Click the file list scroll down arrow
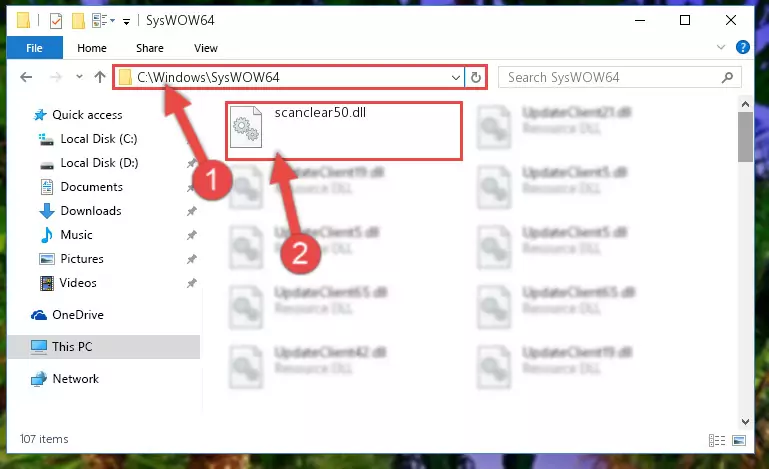769x469 pixels. [x=745, y=422]
